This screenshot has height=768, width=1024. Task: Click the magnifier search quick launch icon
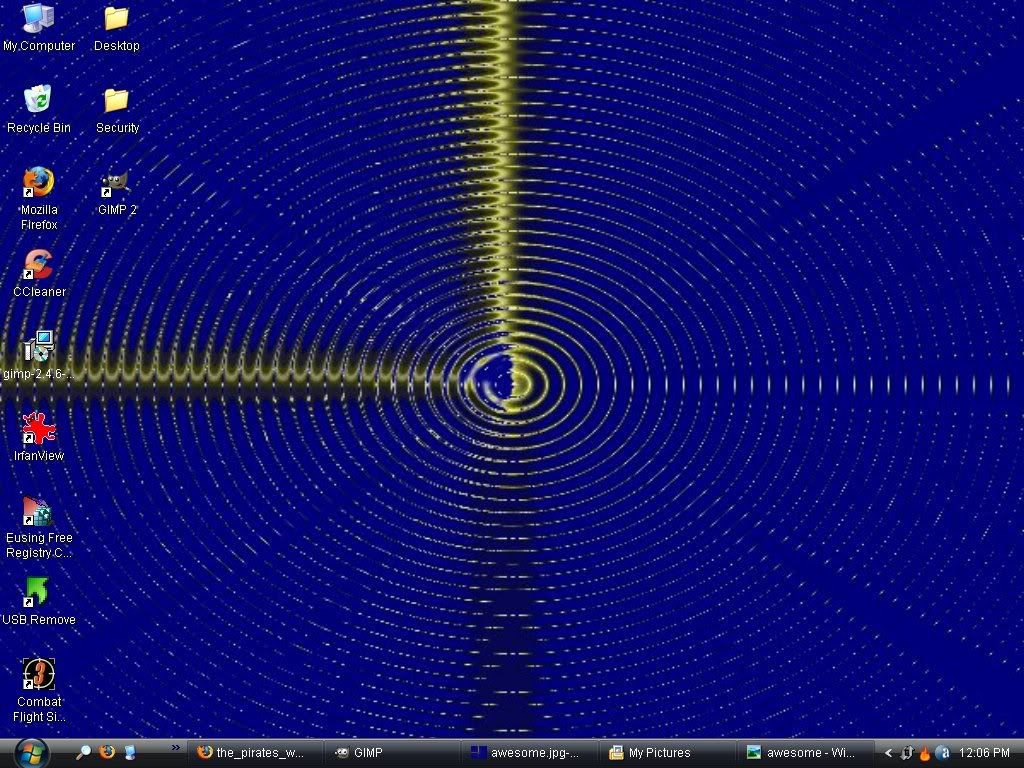tap(83, 752)
